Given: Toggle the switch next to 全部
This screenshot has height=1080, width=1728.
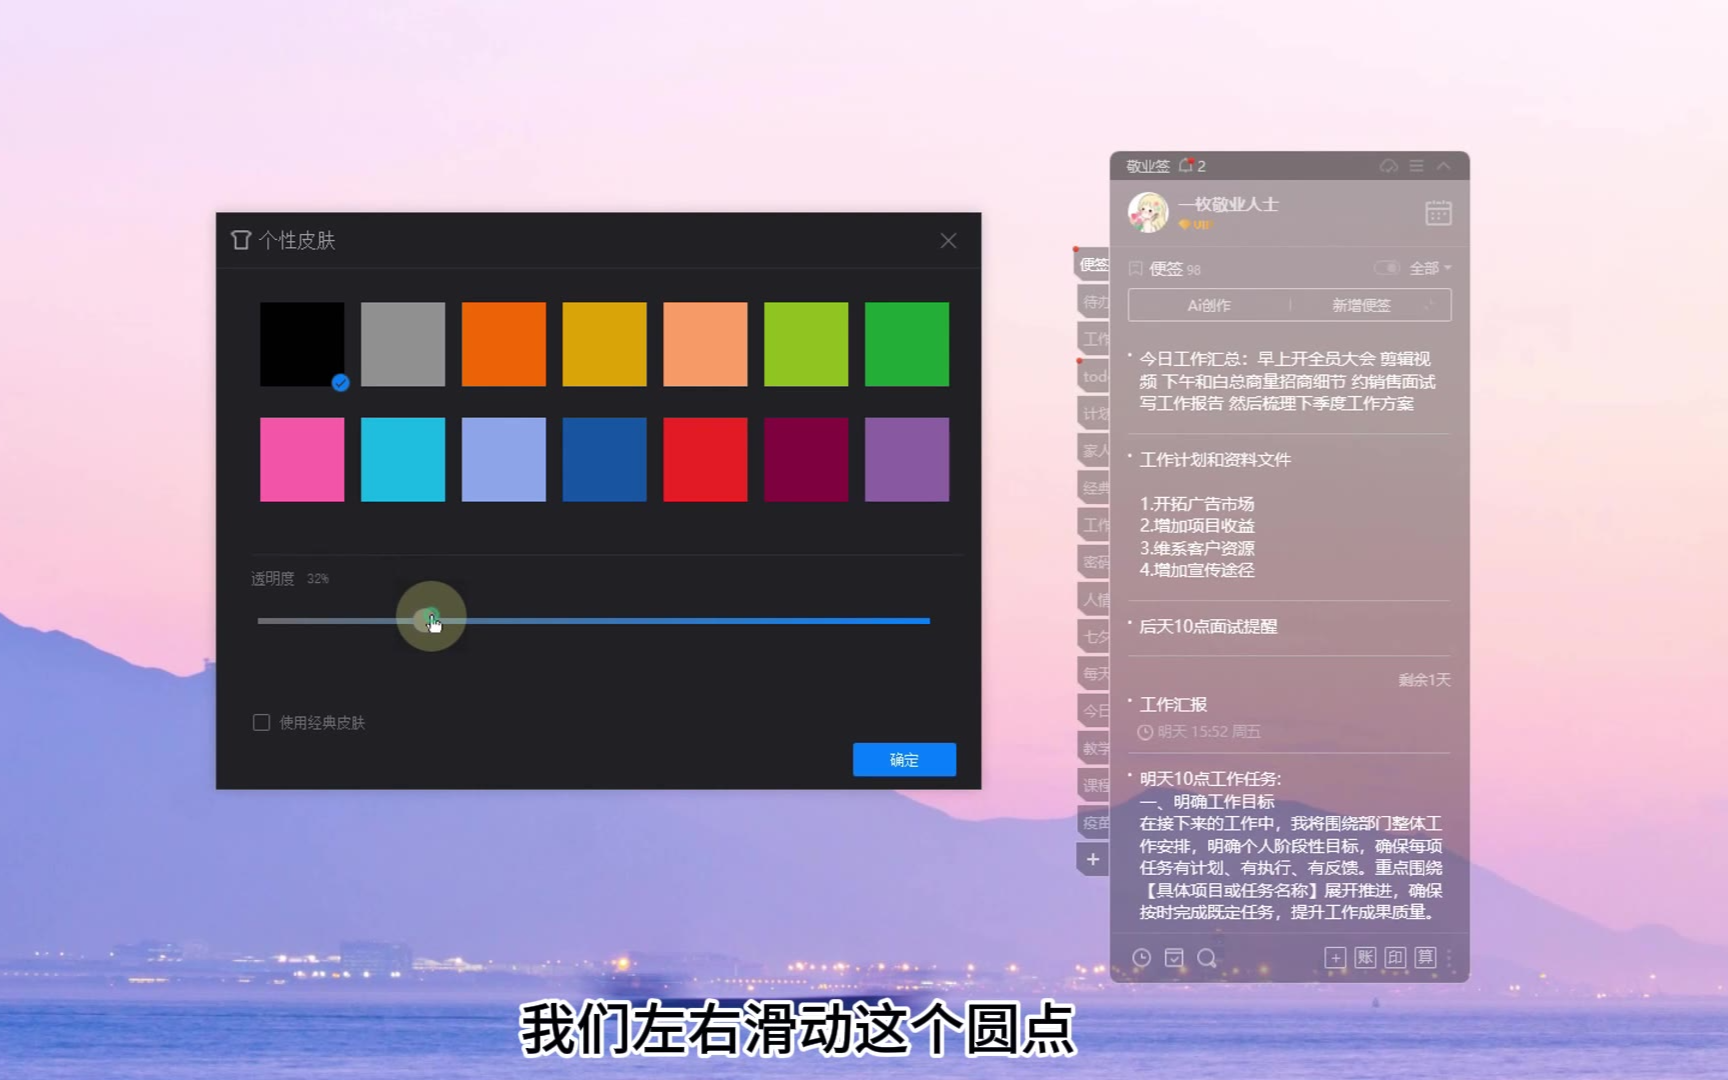Looking at the screenshot, I should (1386, 268).
